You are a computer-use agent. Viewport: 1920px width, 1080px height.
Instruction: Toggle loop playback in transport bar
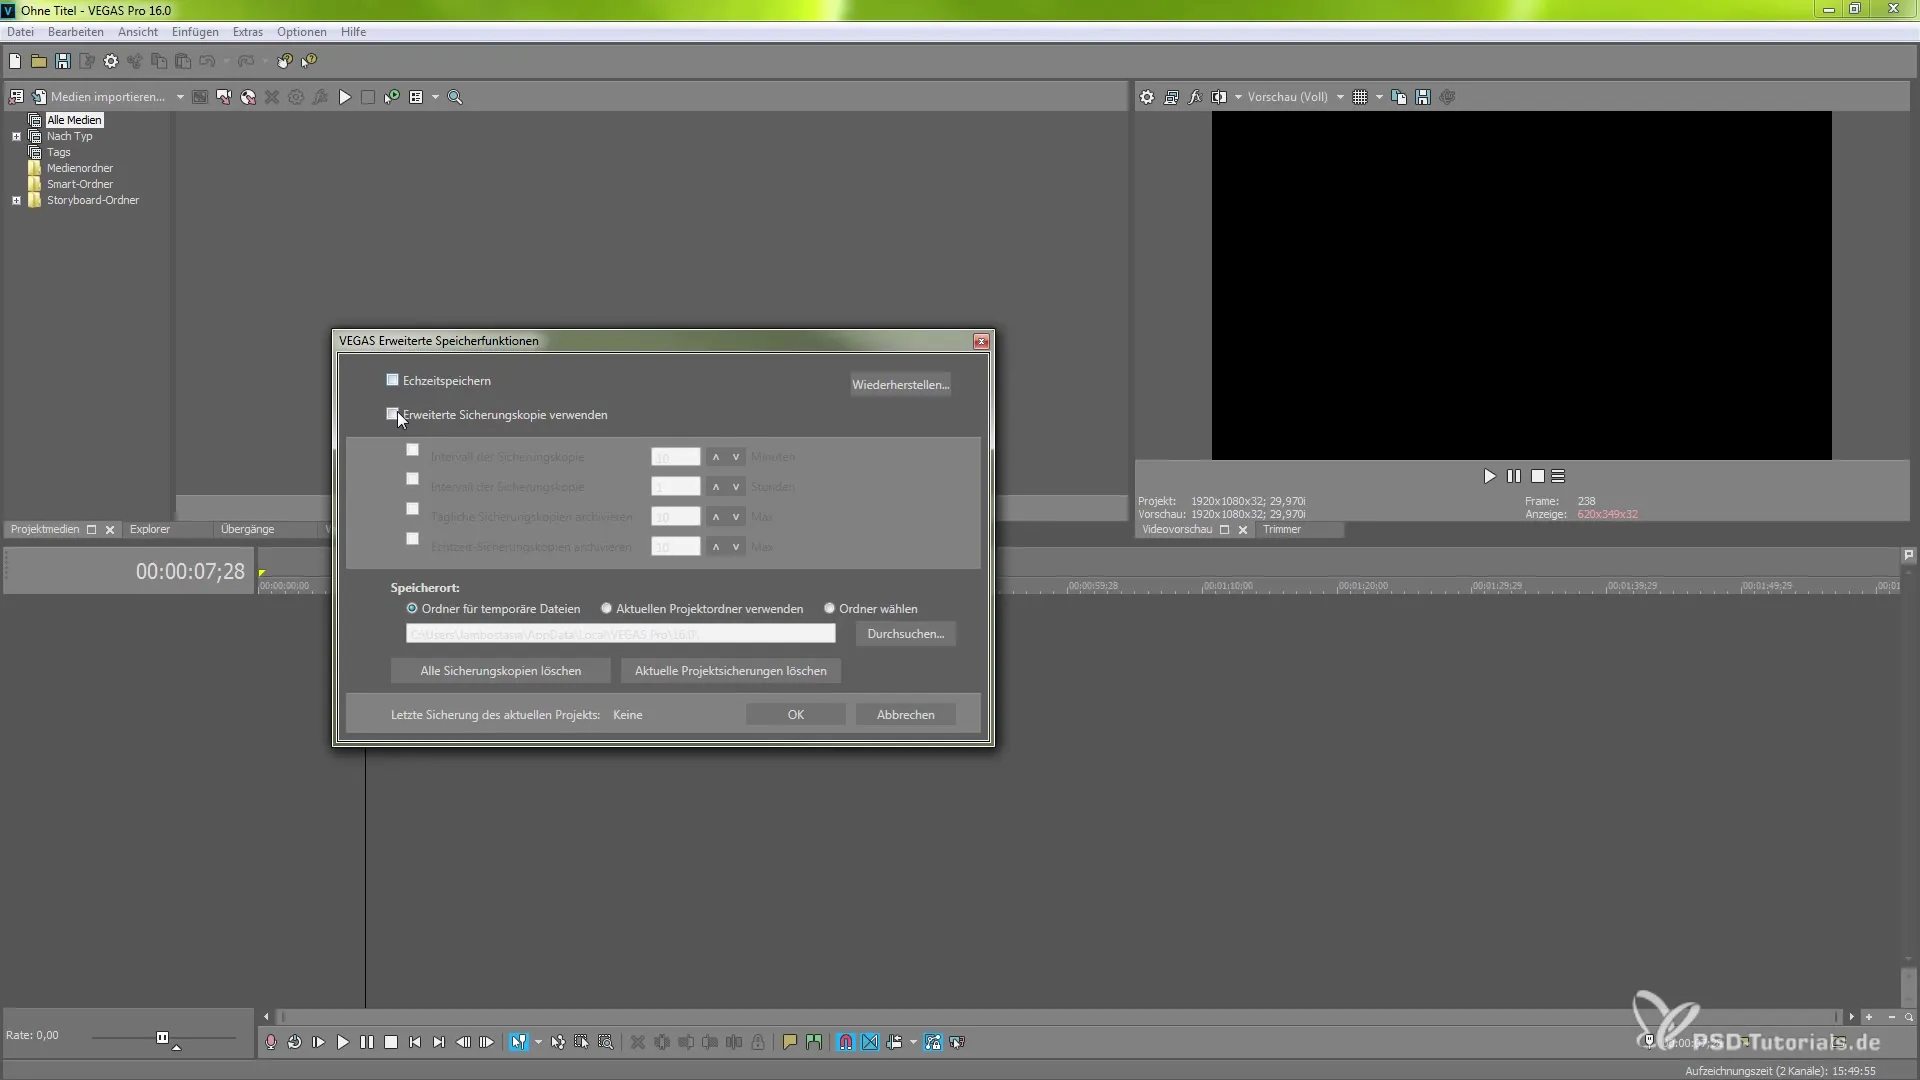coord(295,1042)
